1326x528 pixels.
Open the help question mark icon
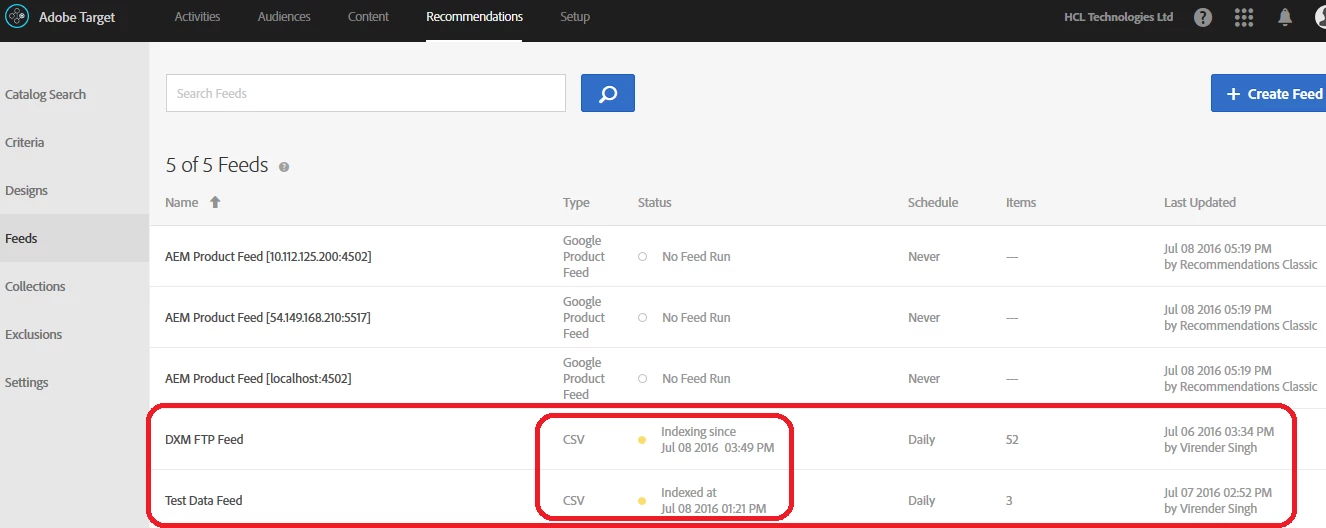tap(1203, 17)
